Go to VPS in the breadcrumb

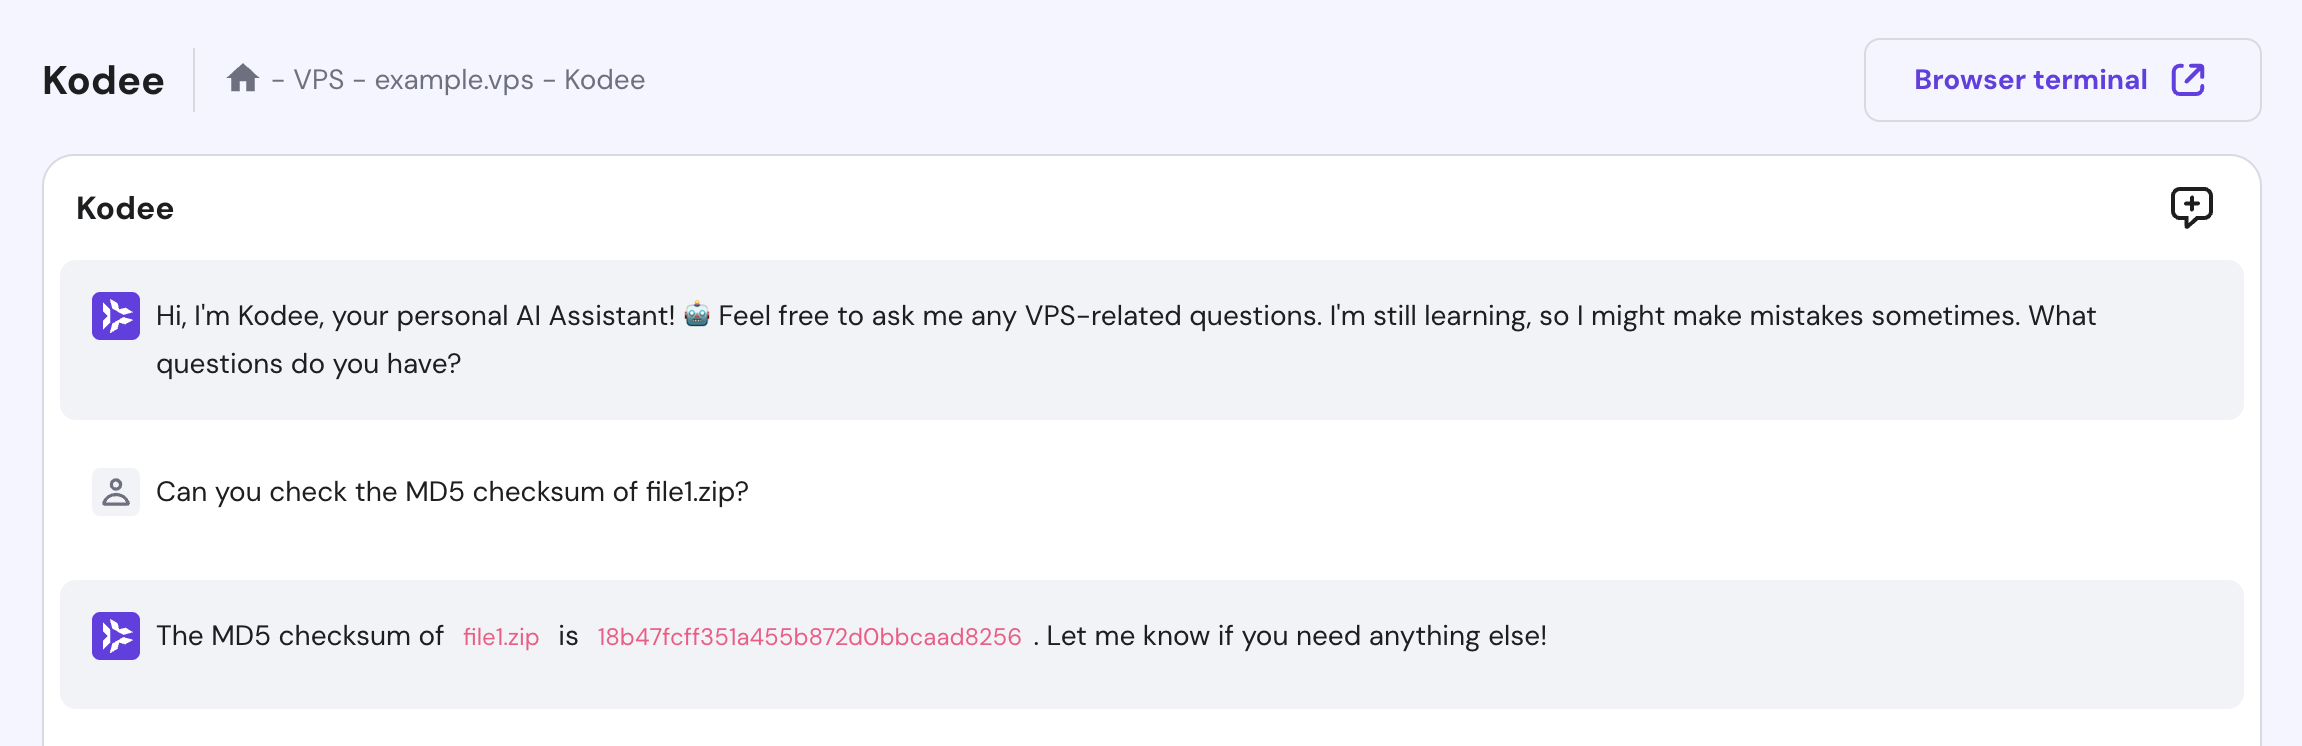[319, 80]
